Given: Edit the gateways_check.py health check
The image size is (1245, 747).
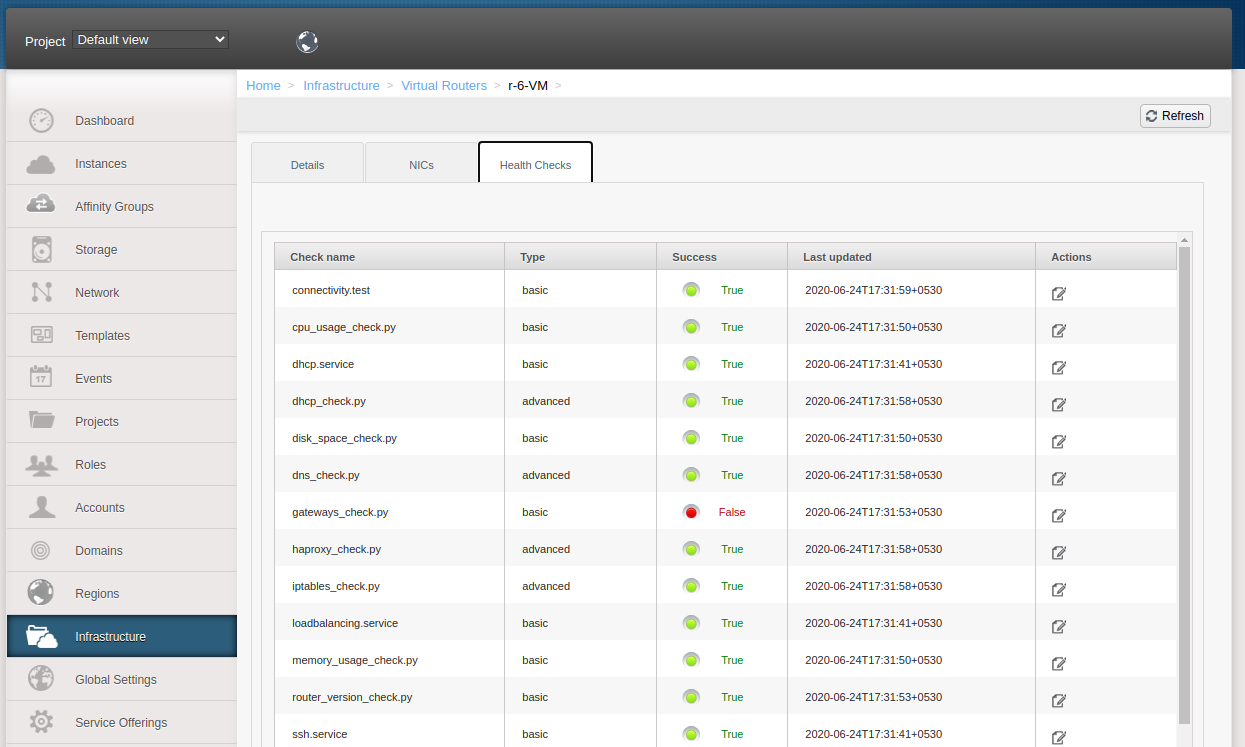Looking at the screenshot, I should coord(1059,515).
